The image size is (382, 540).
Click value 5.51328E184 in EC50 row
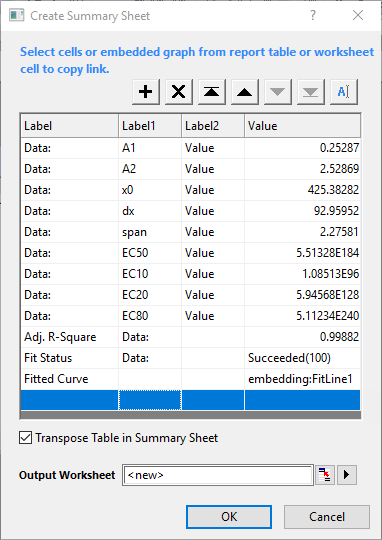pyautogui.click(x=302, y=253)
